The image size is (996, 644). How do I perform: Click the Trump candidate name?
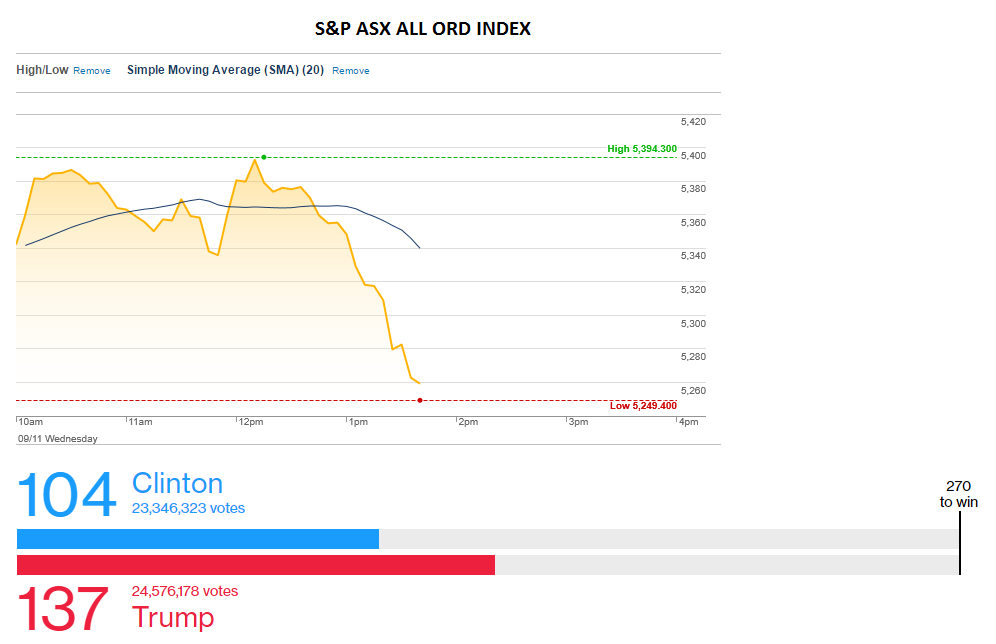click(173, 617)
